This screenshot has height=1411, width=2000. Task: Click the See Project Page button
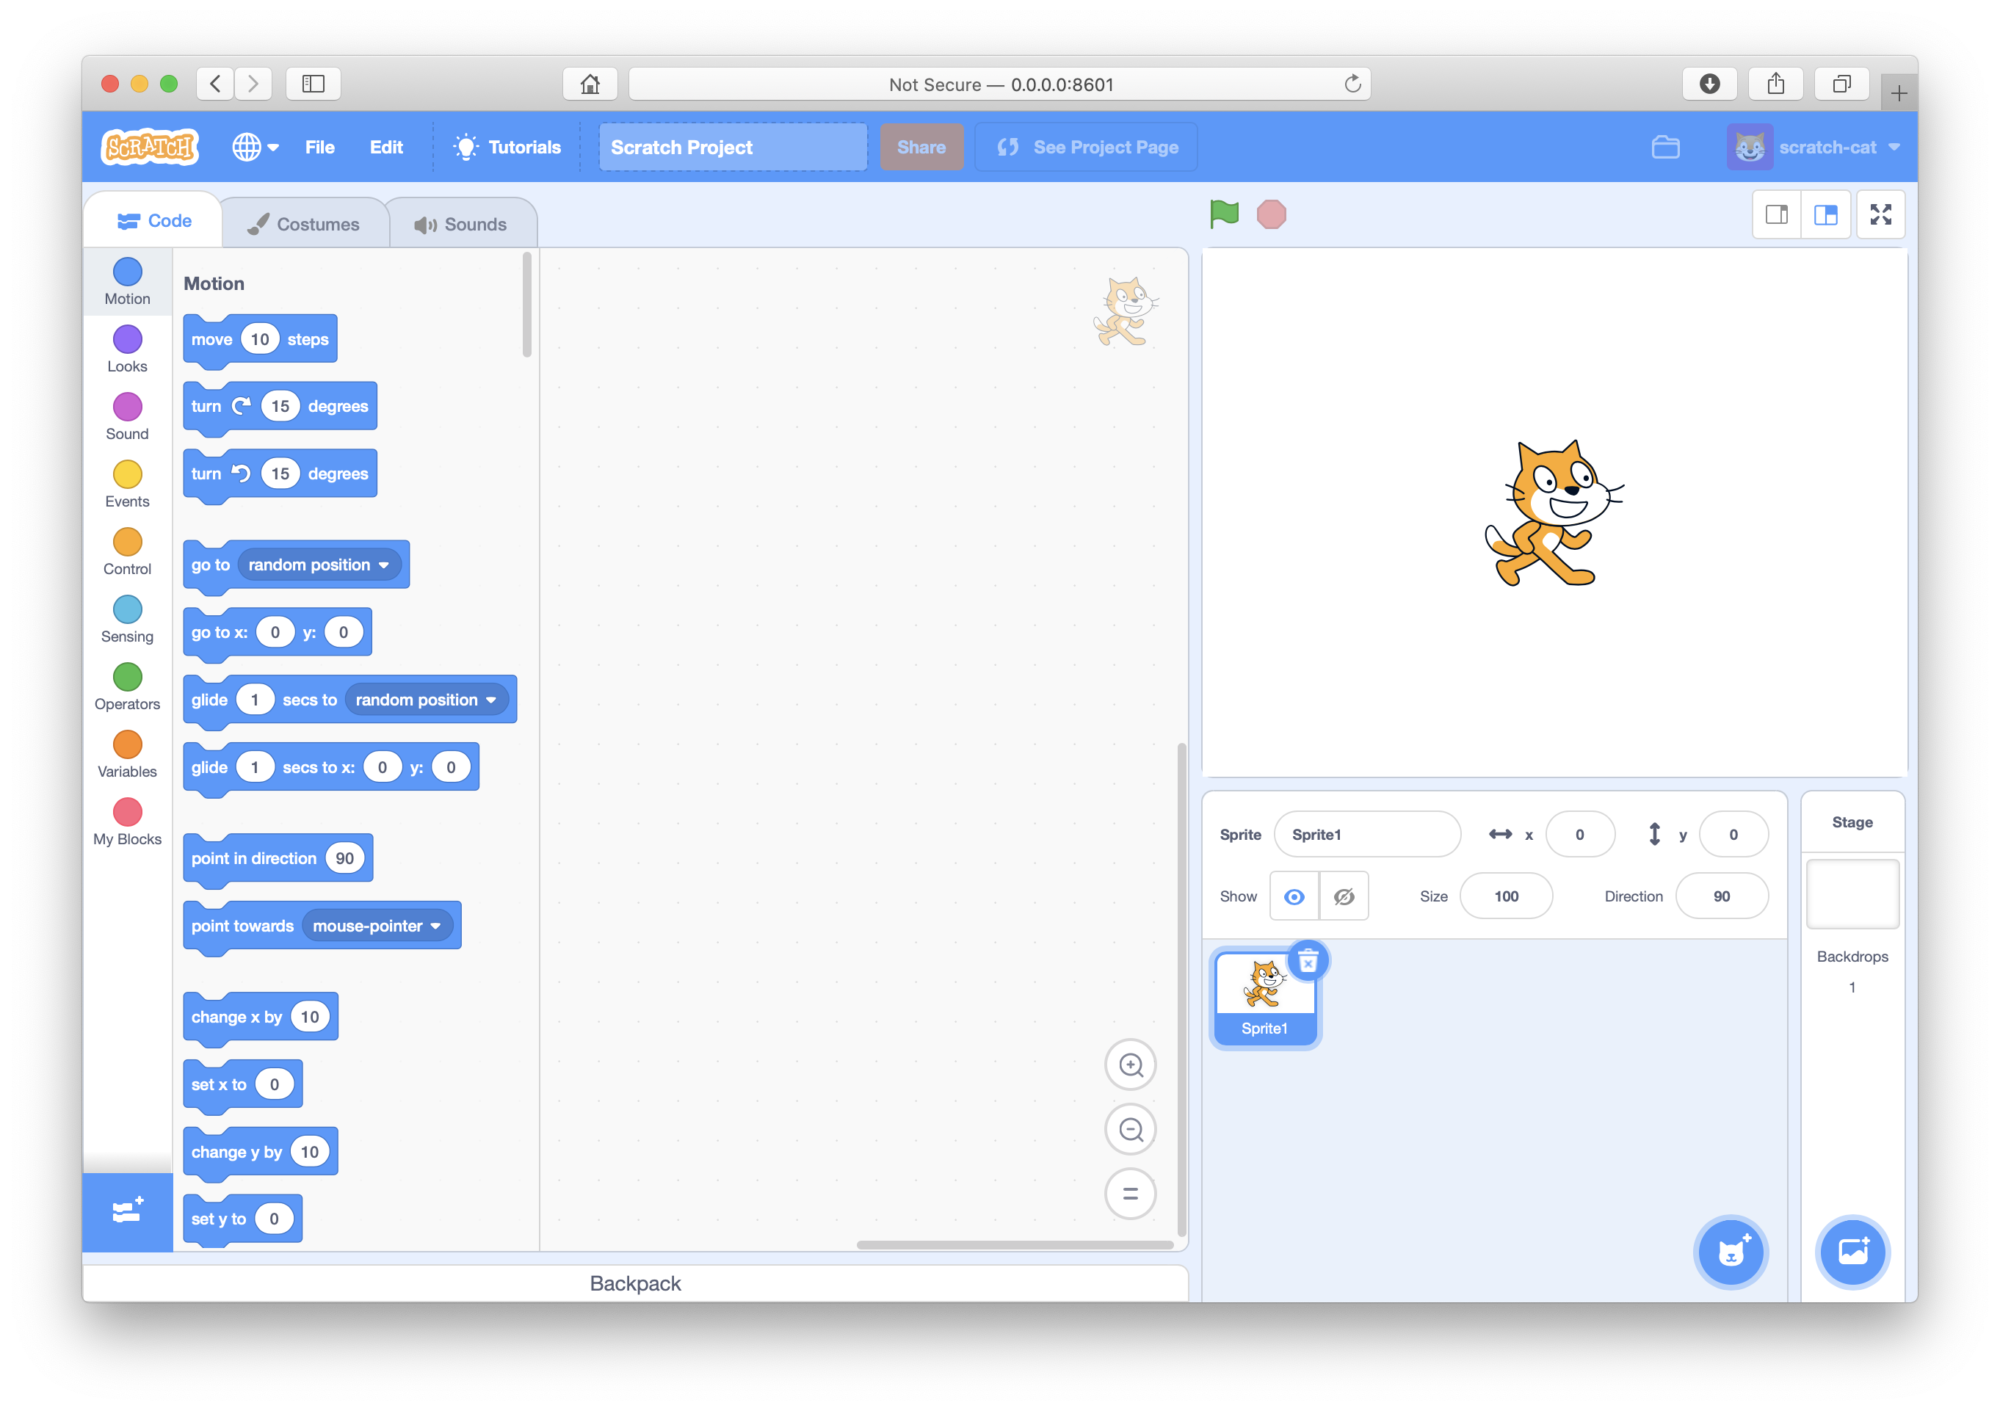(x=1087, y=147)
